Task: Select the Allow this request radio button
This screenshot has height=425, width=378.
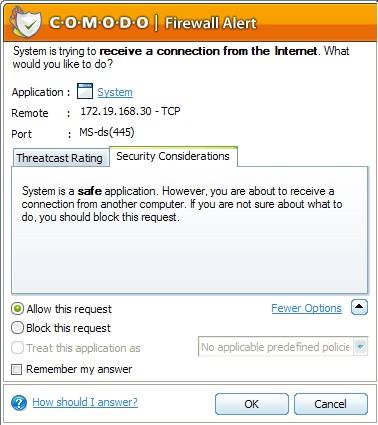Action: point(17,309)
